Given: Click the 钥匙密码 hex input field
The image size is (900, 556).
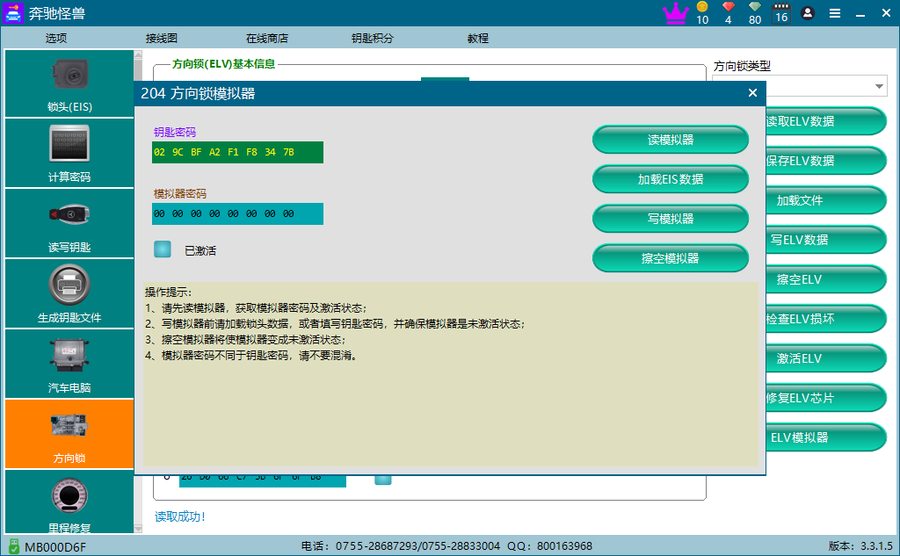Looking at the screenshot, I should coord(238,152).
